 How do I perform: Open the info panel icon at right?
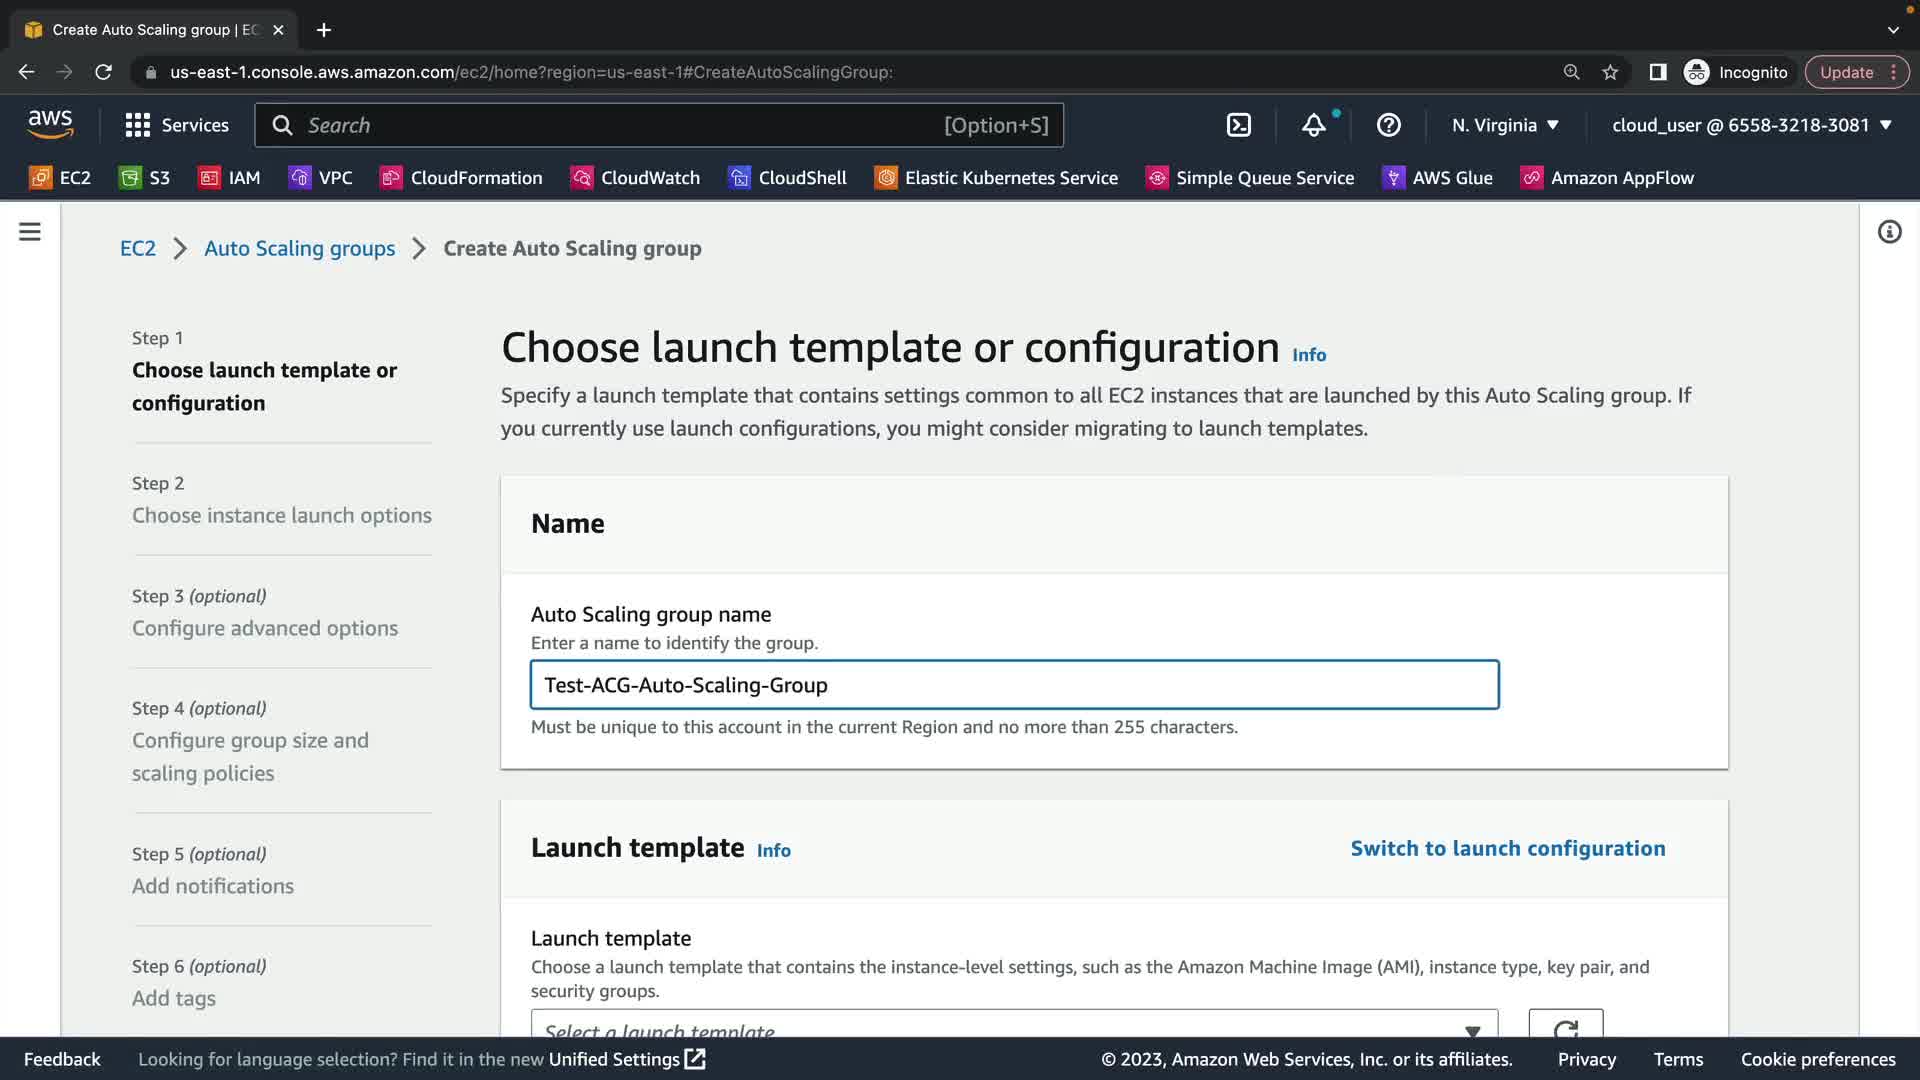pos(1889,232)
